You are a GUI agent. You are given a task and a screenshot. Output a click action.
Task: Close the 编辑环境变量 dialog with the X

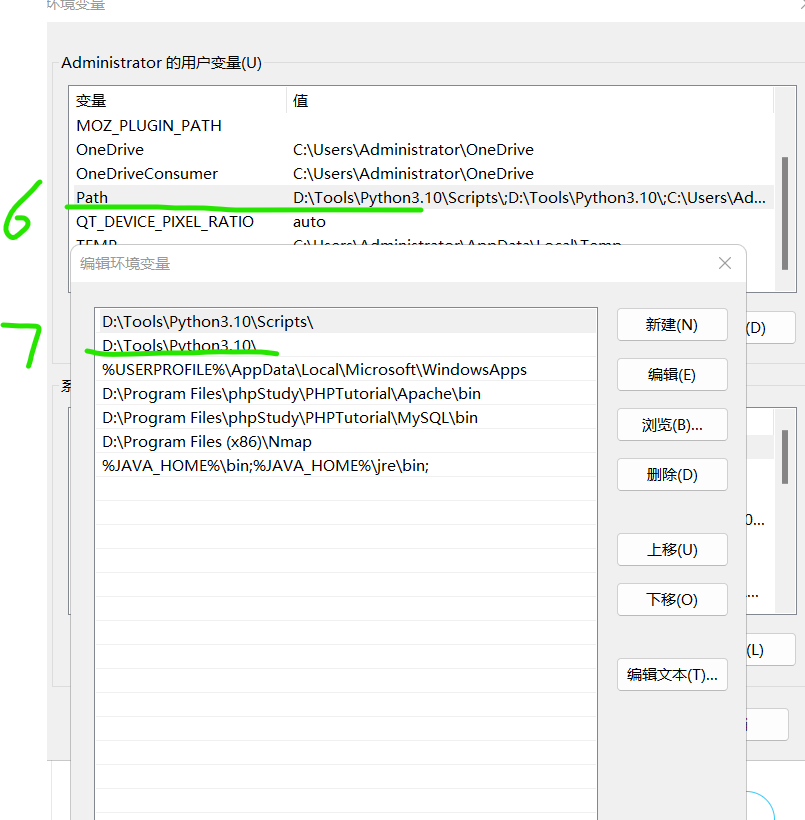click(724, 262)
